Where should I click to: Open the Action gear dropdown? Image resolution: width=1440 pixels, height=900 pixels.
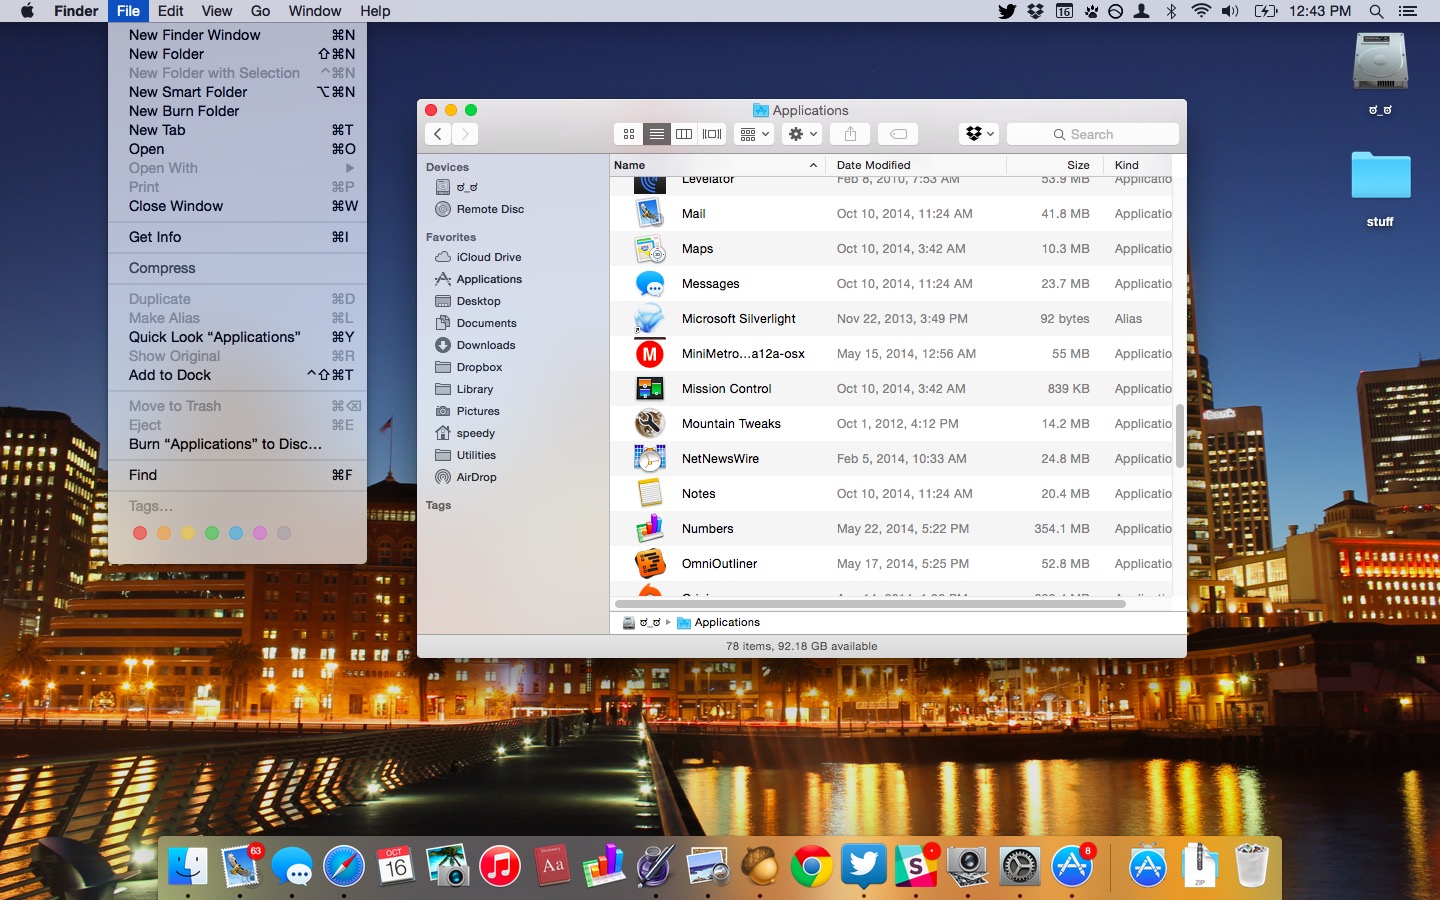802,134
